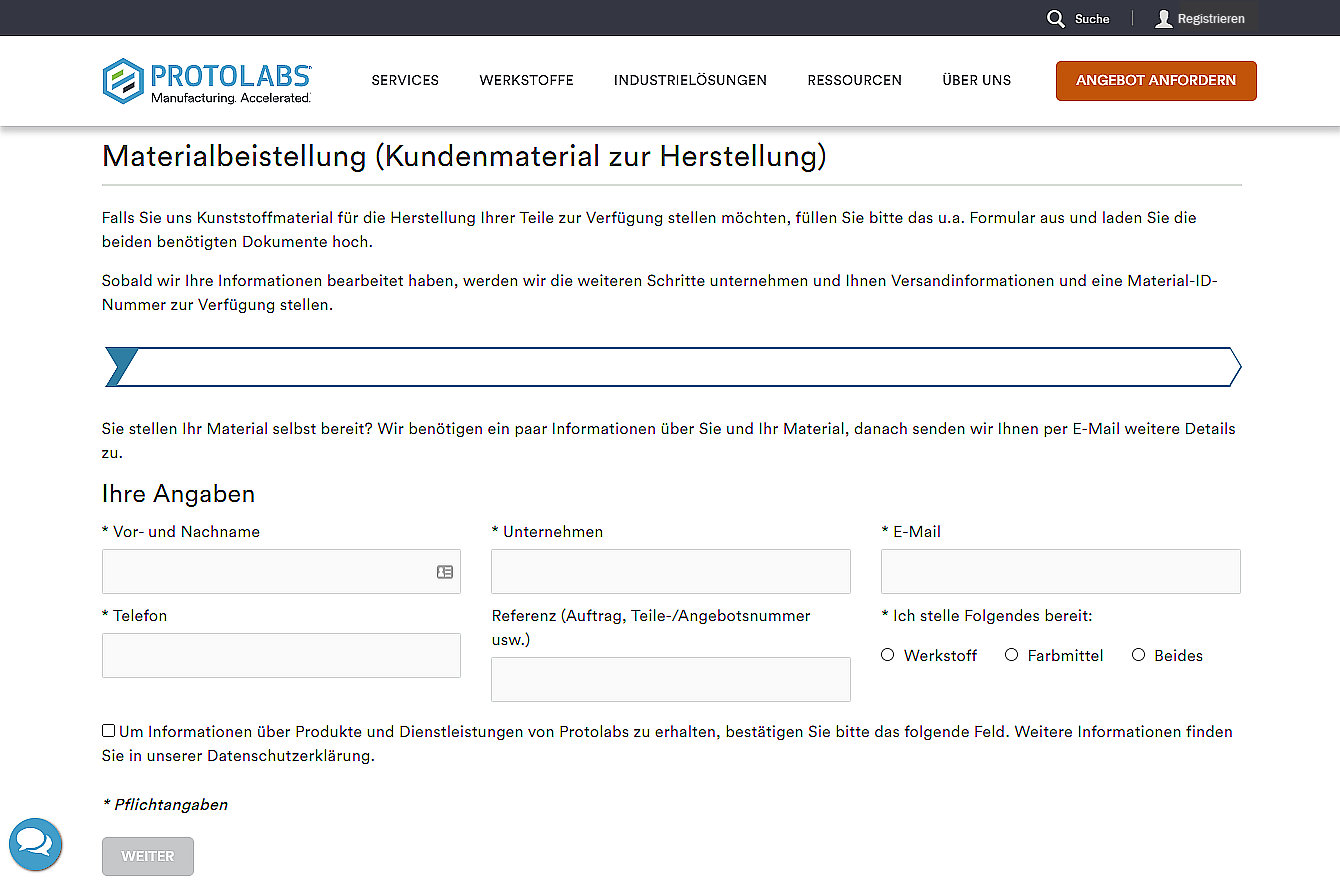The width and height of the screenshot is (1340, 882).
Task: Click the search magnifier icon
Action: point(1056,19)
